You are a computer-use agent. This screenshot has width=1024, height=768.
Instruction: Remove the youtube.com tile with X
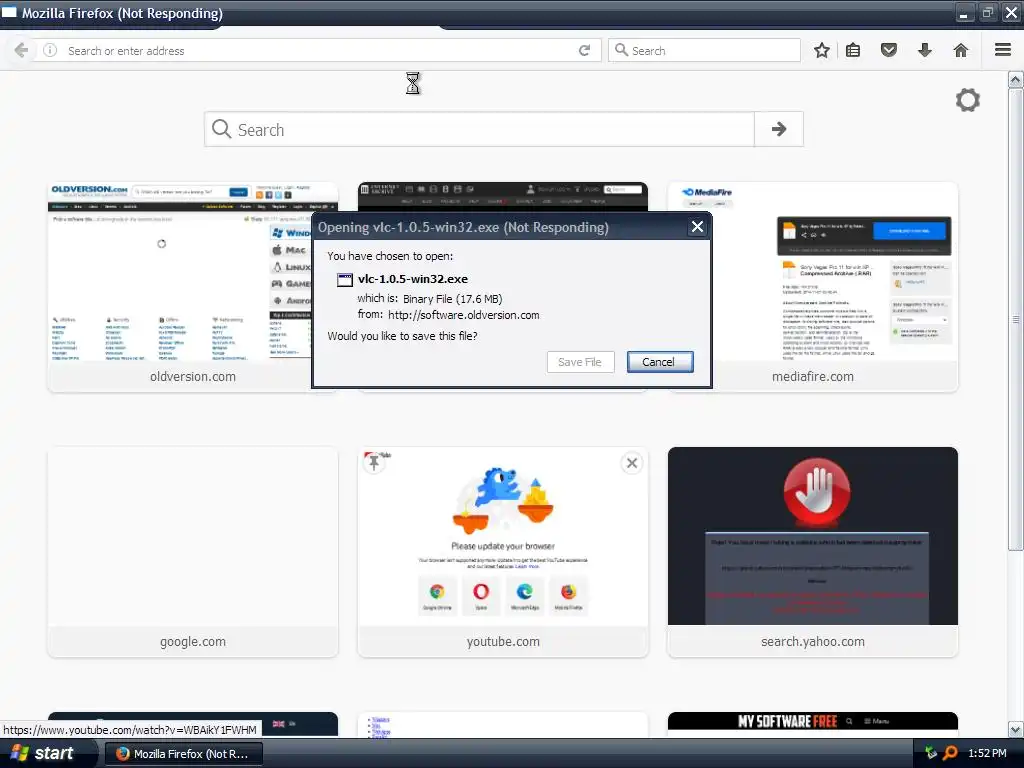tap(632, 463)
